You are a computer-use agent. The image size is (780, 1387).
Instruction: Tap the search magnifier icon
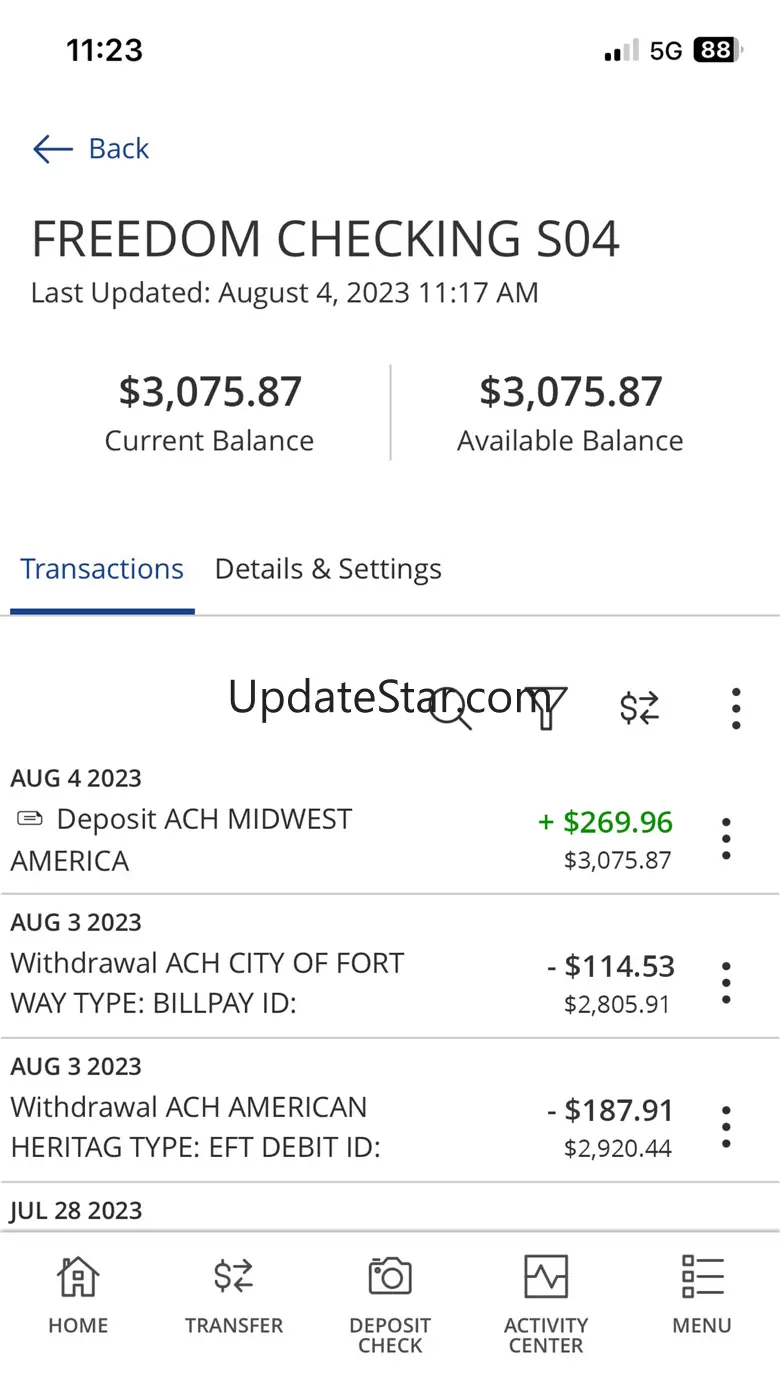pyautogui.click(x=450, y=708)
